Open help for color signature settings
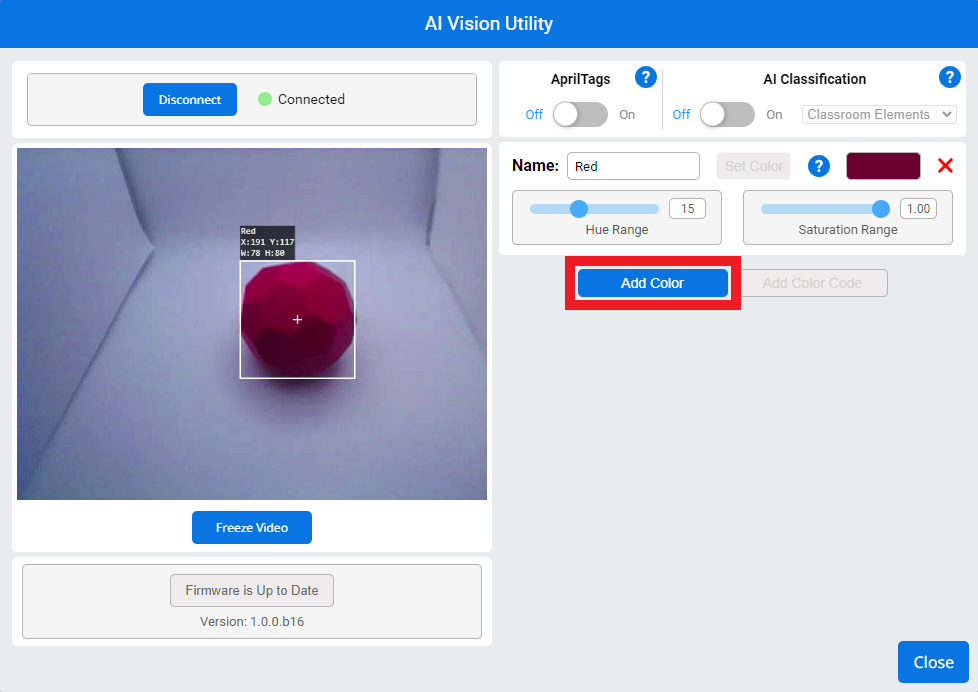The image size is (978, 692). click(x=819, y=166)
